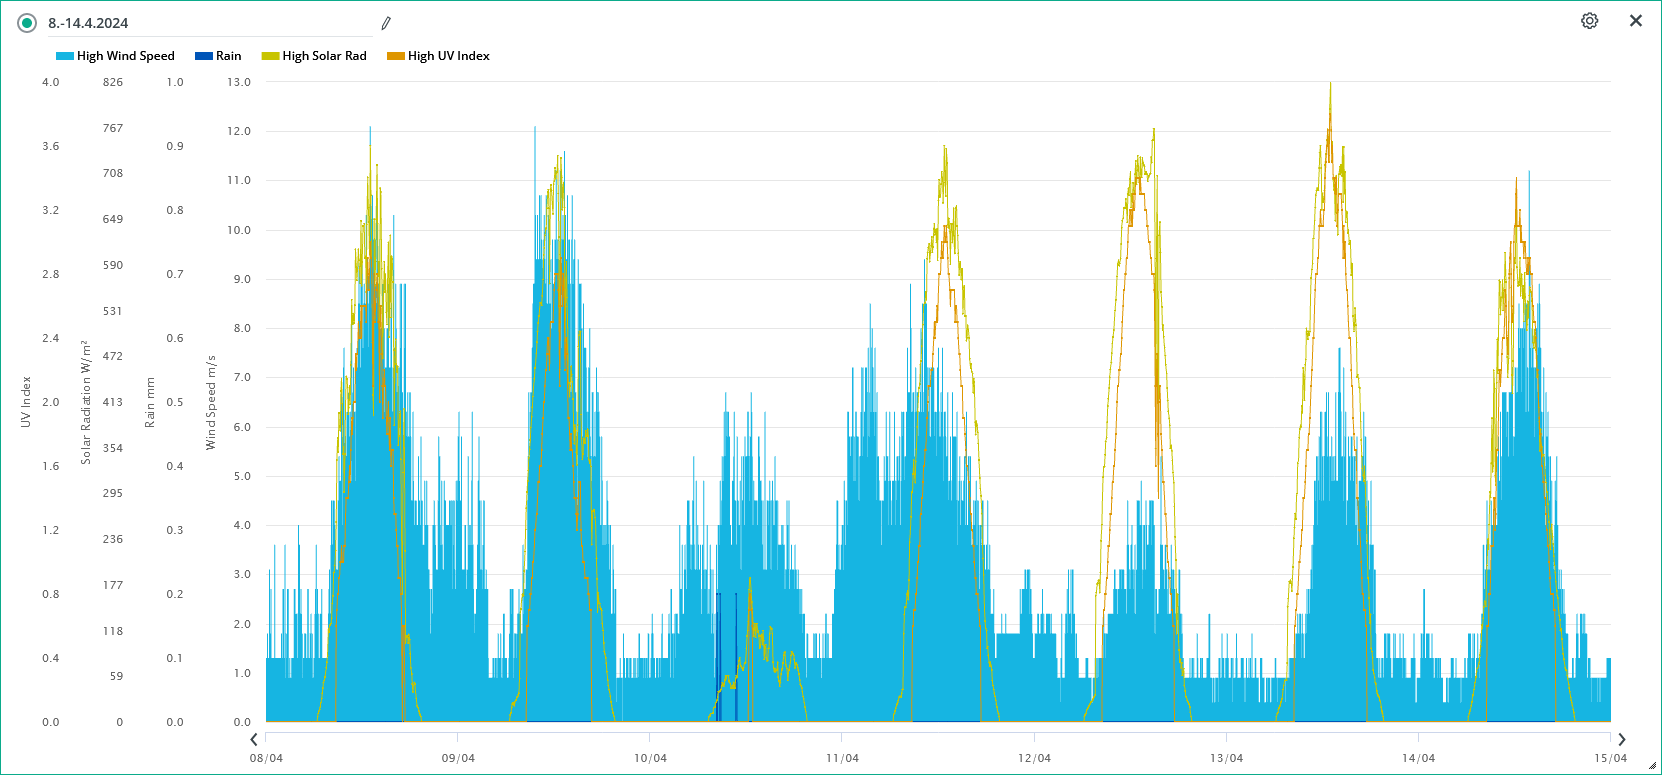Toggle the High UV Index legend label

pos(448,56)
